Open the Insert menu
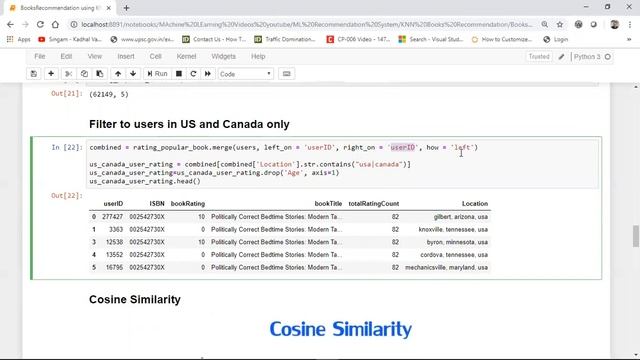The height and width of the screenshot is (360, 640). (x=126, y=56)
